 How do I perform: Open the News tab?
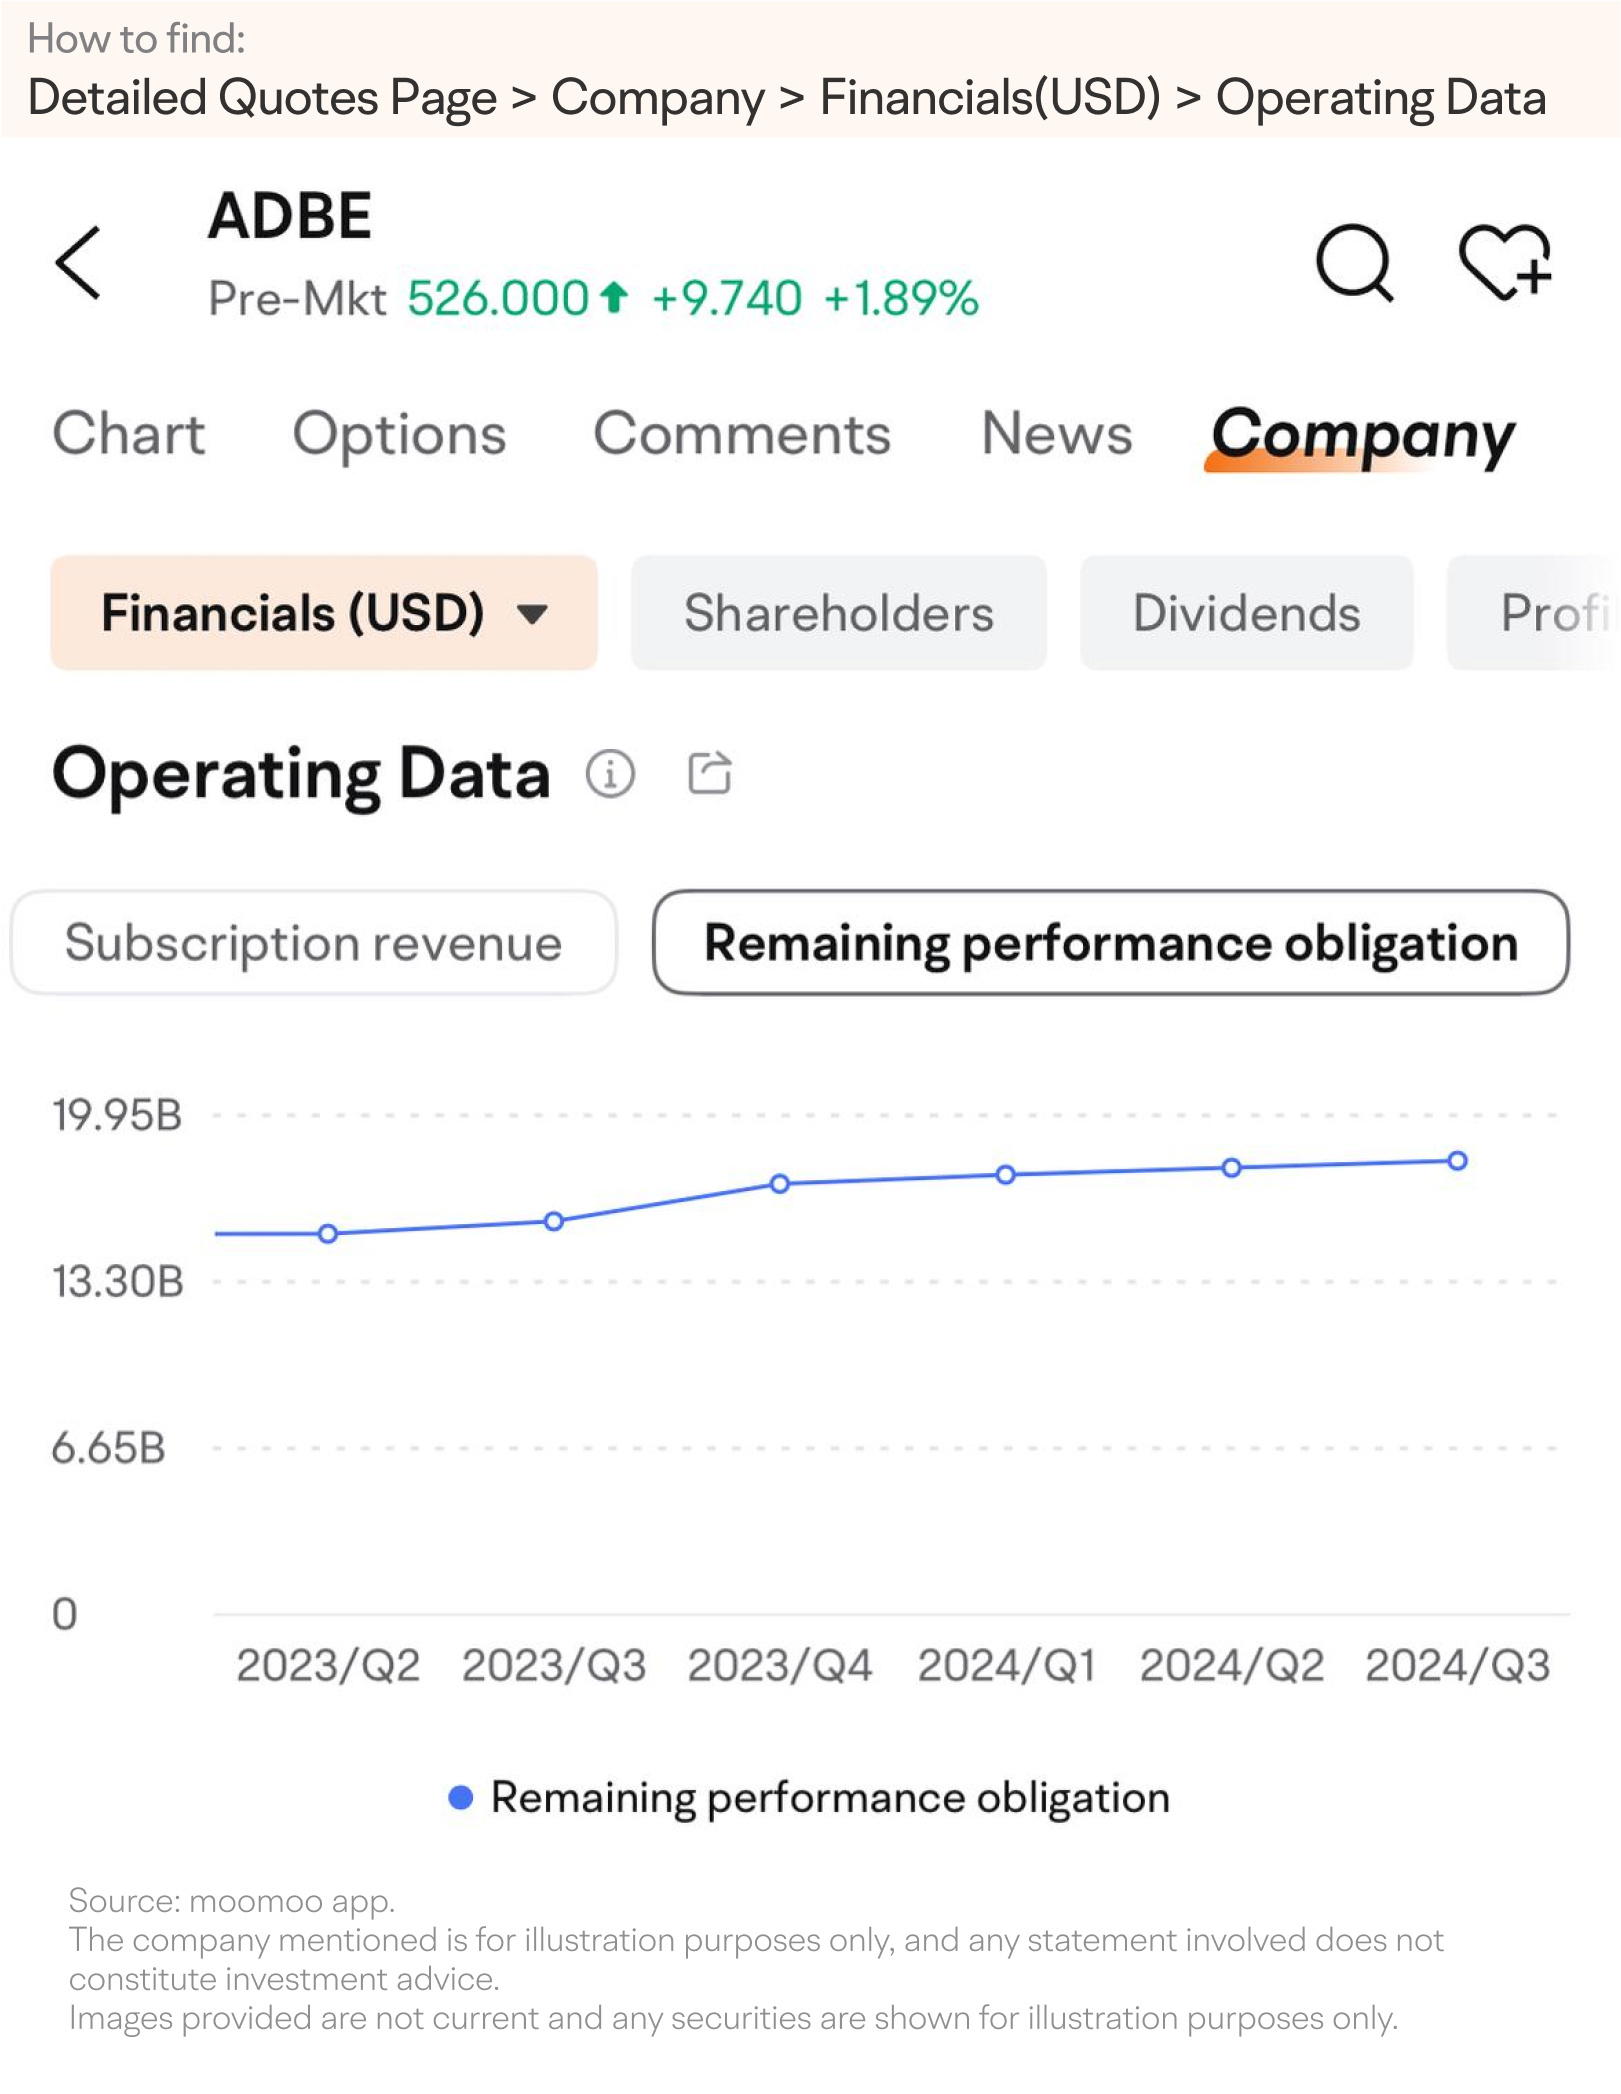coord(1057,434)
